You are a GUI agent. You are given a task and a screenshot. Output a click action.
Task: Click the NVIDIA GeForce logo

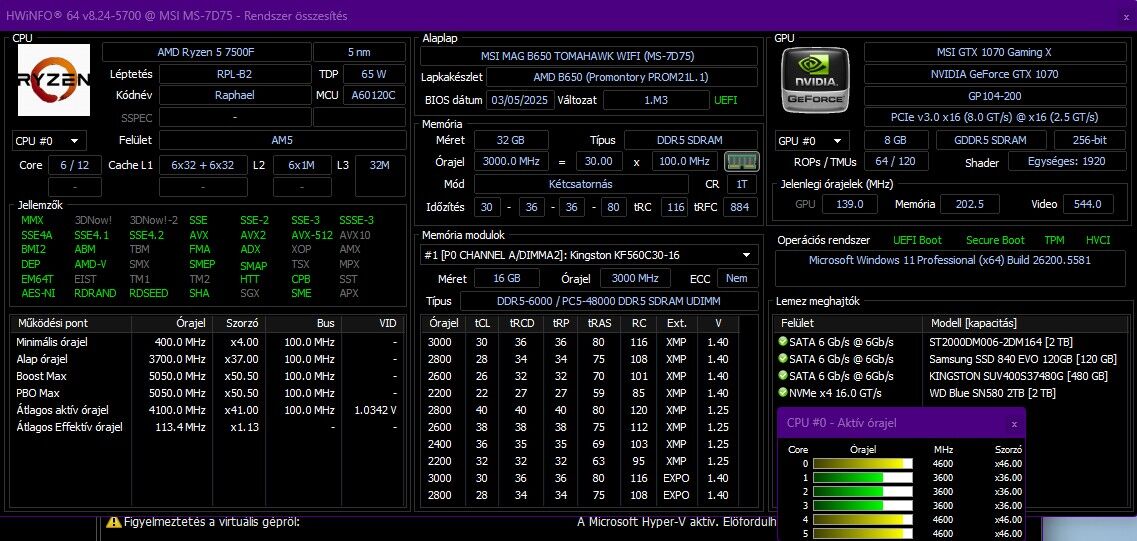point(815,80)
